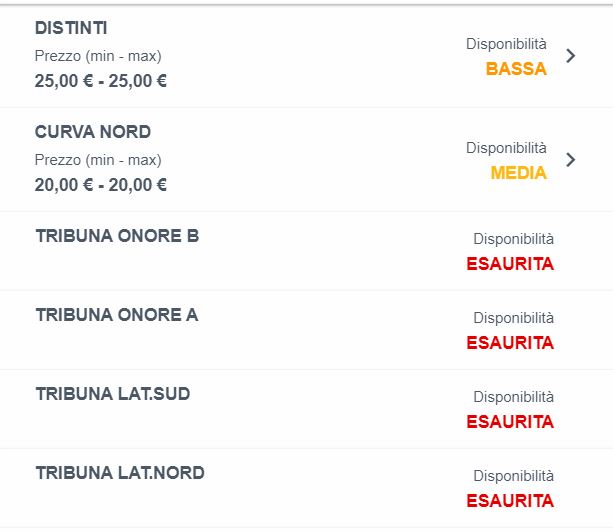613x532 pixels.
Task: Expand the DISTINTI sector chevron arrow
Action: 570,56
